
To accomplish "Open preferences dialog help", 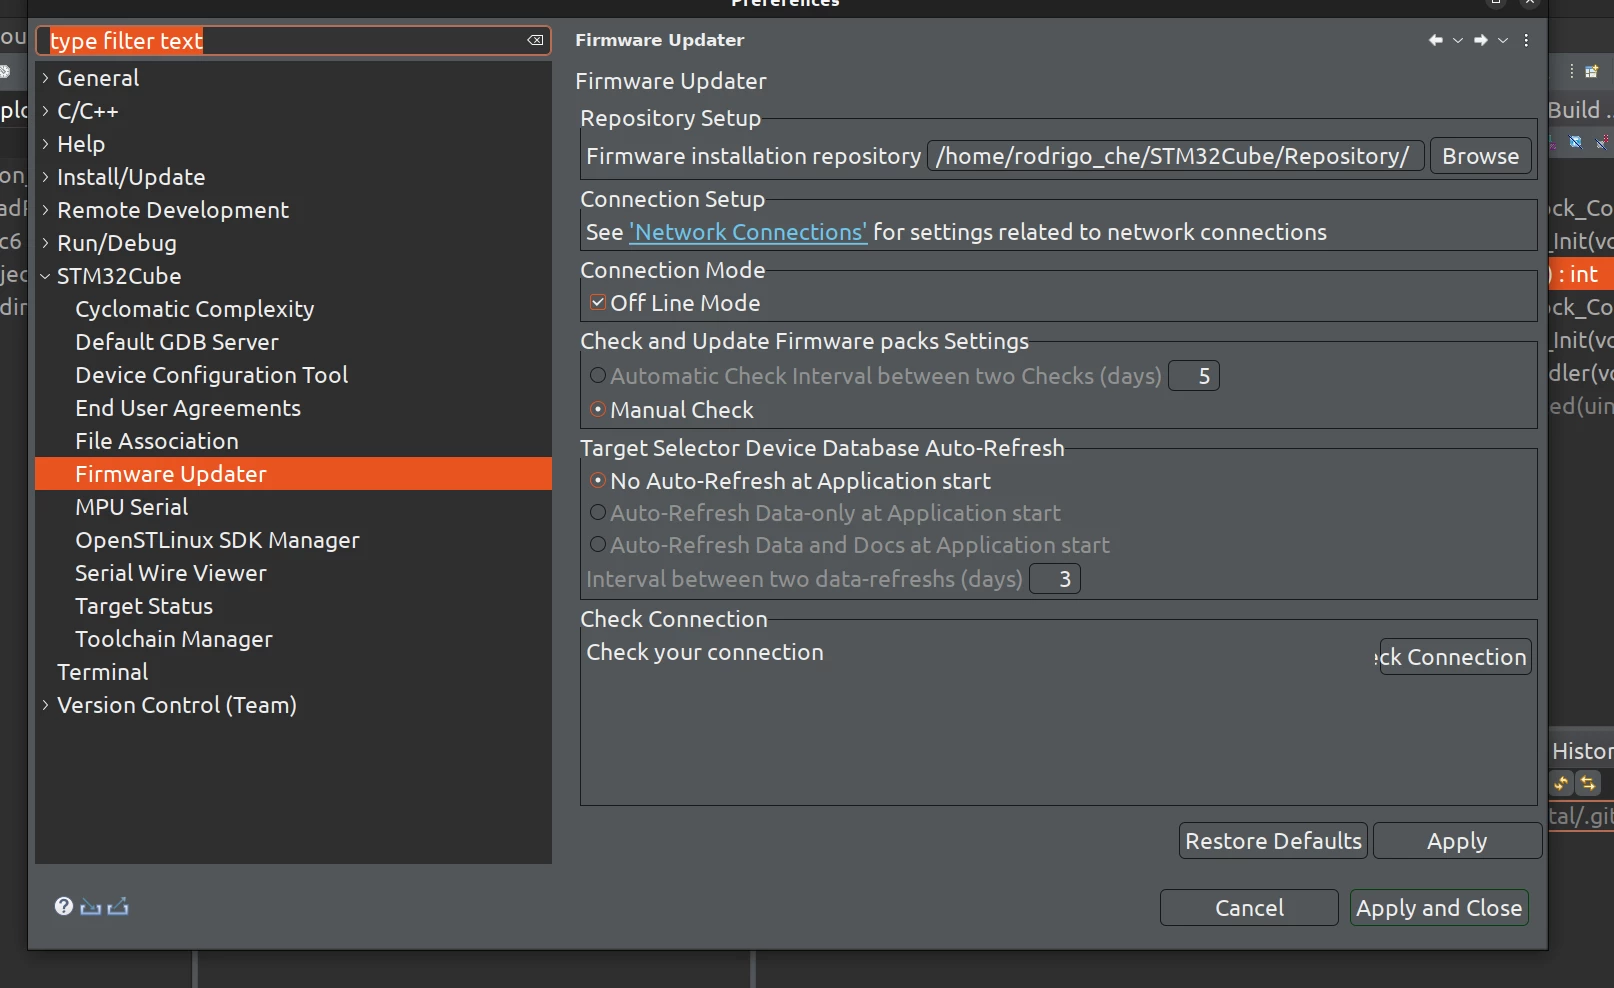I will click(x=64, y=906).
